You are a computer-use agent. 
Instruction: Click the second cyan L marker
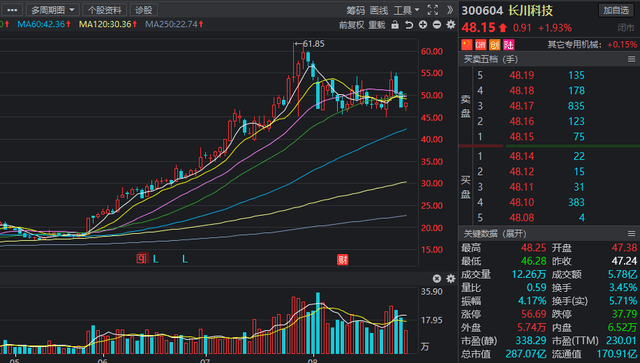point(185,259)
